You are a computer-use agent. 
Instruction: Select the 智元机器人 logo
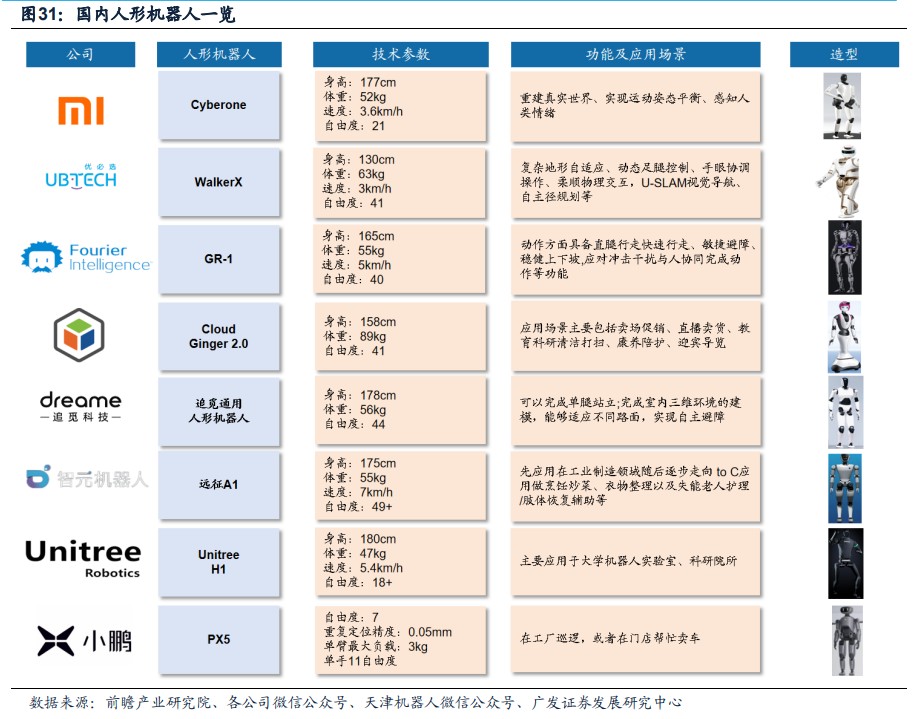tap(87, 479)
